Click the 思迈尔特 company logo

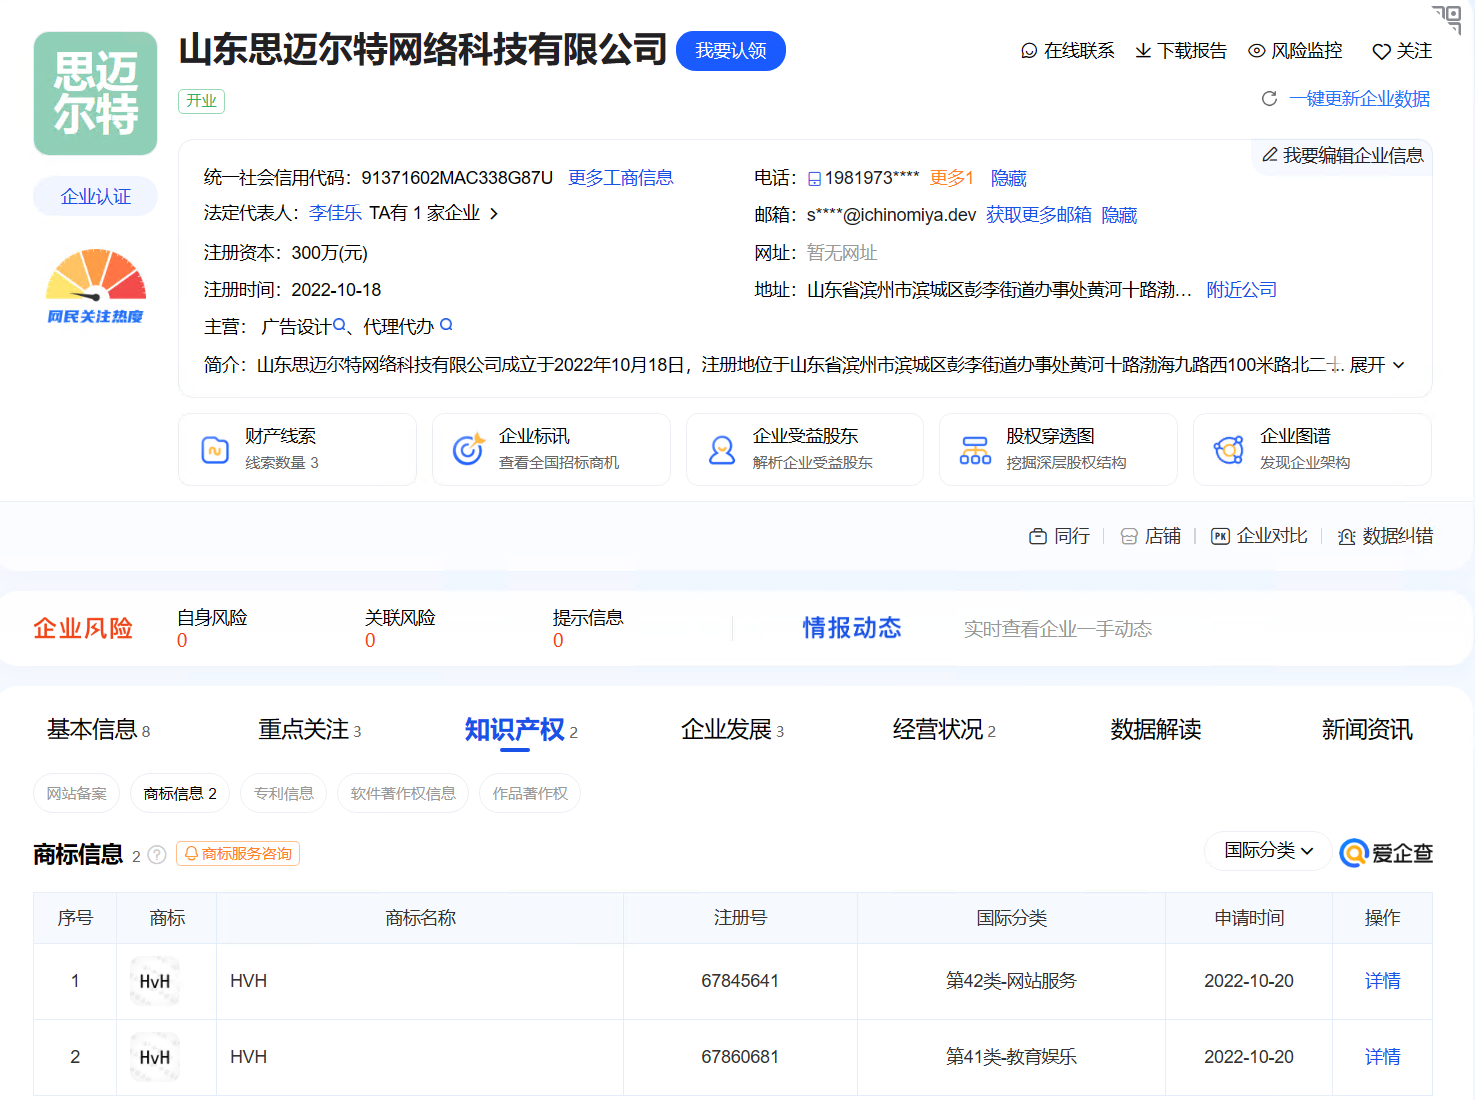(x=96, y=94)
